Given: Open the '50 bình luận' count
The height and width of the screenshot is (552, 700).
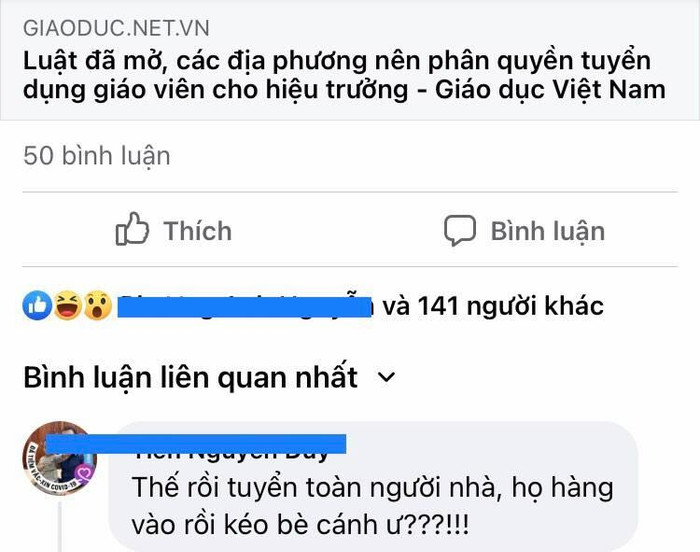Looking at the screenshot, I should [x=97, y=156].
